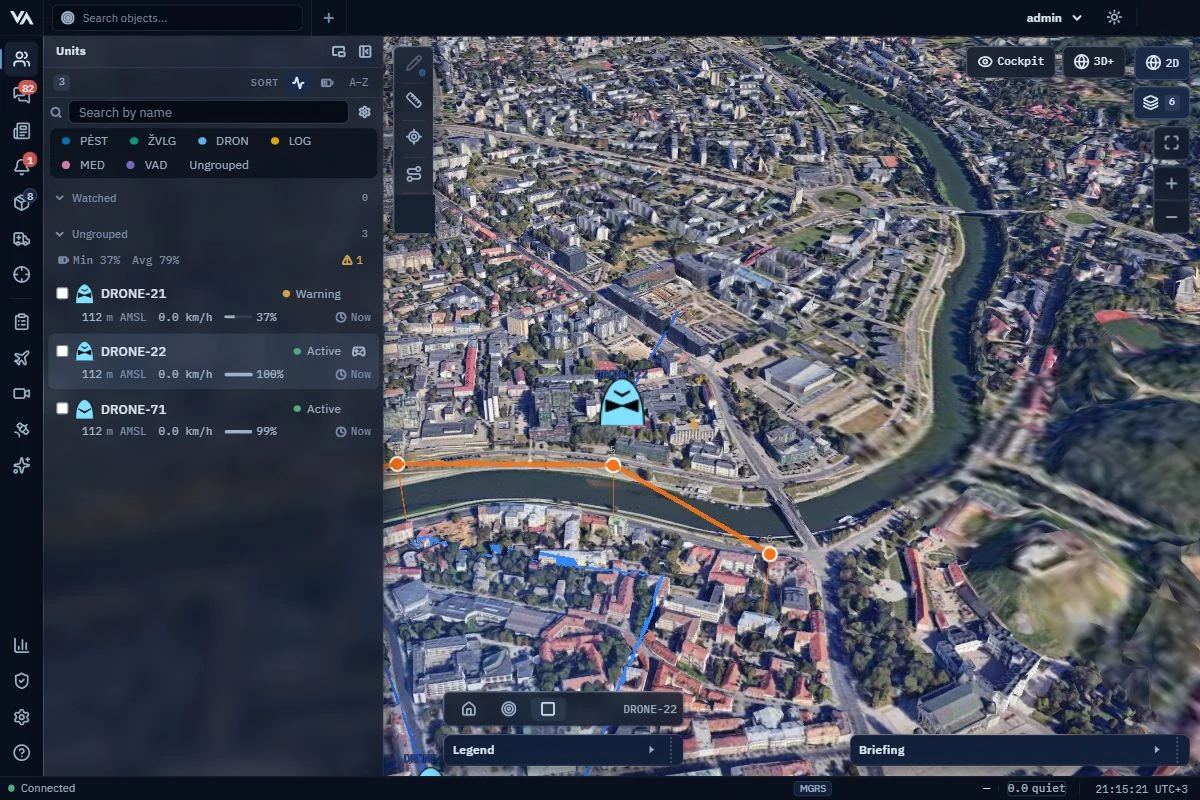Viewport: 1200px width, 800px height.
Task: Open the packages box icon with 8 badge
Action: point(22,202)
